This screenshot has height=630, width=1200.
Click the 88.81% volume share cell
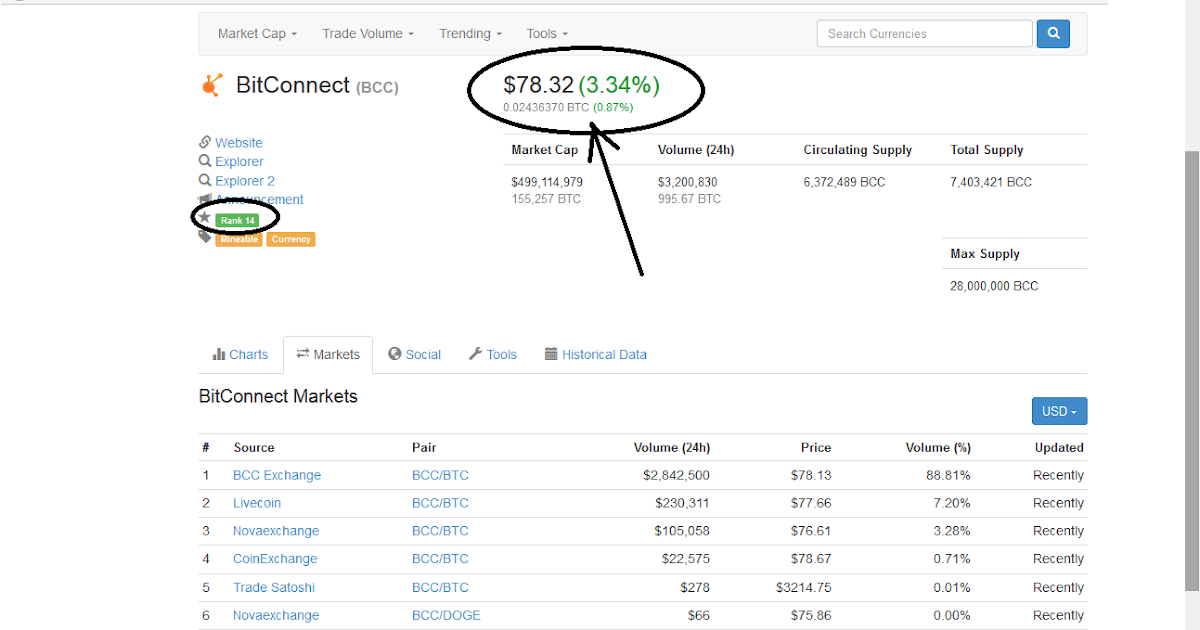(x=948, y=475)
